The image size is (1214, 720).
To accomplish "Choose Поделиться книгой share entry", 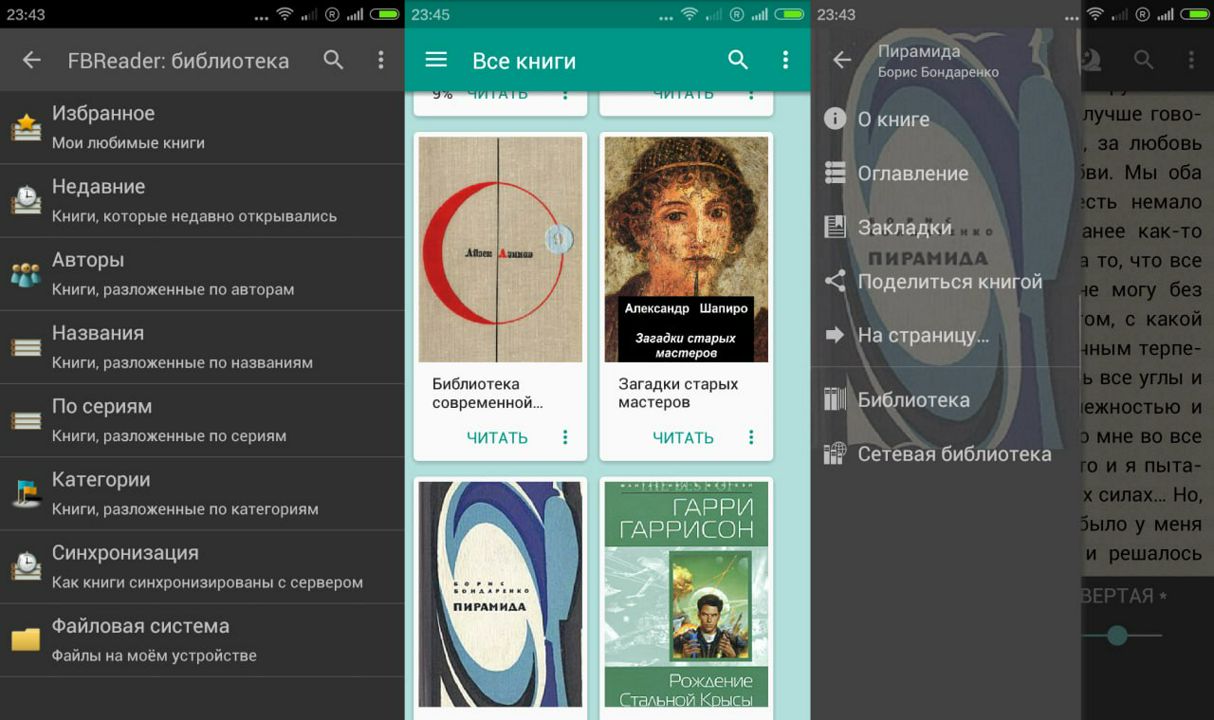I will click(949, 281).
